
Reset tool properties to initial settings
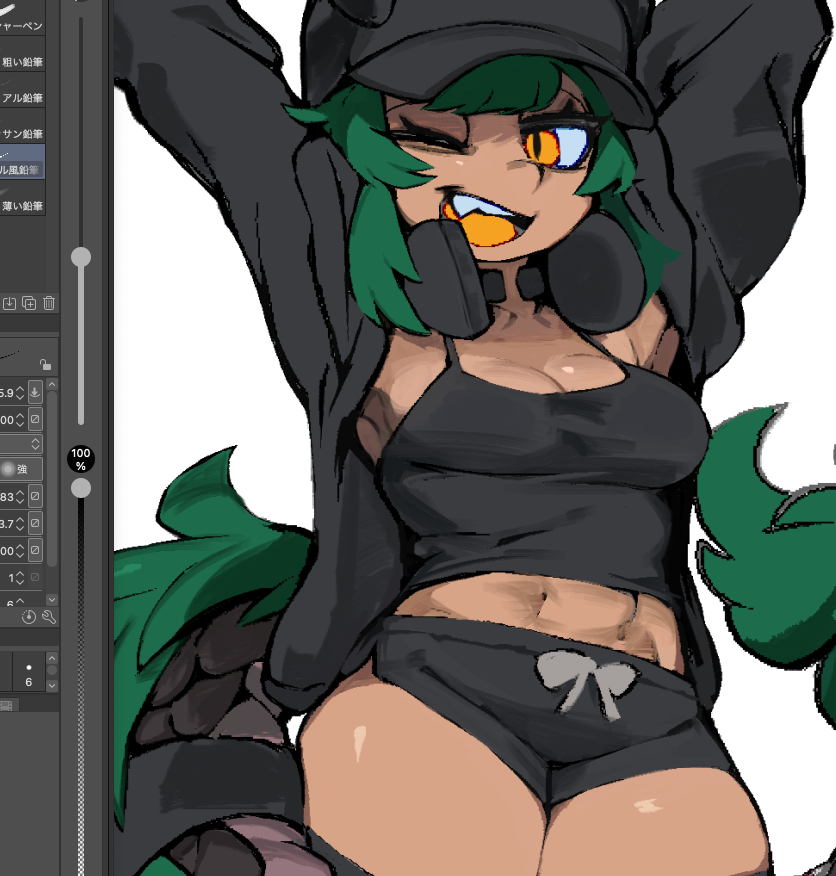point(29,617)
